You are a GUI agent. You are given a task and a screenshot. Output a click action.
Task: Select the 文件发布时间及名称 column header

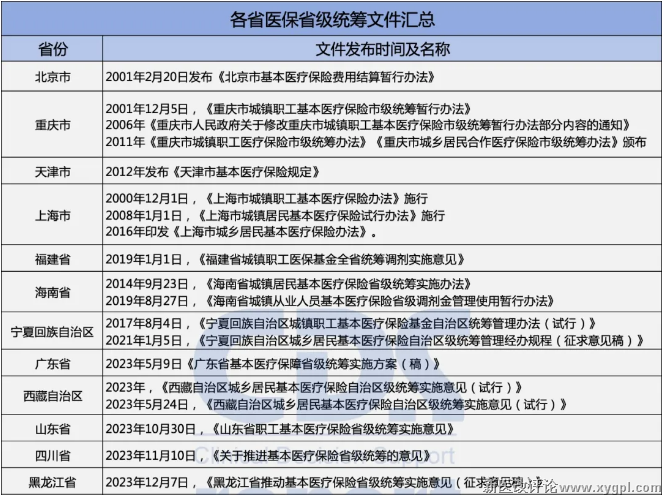(382, 49)
